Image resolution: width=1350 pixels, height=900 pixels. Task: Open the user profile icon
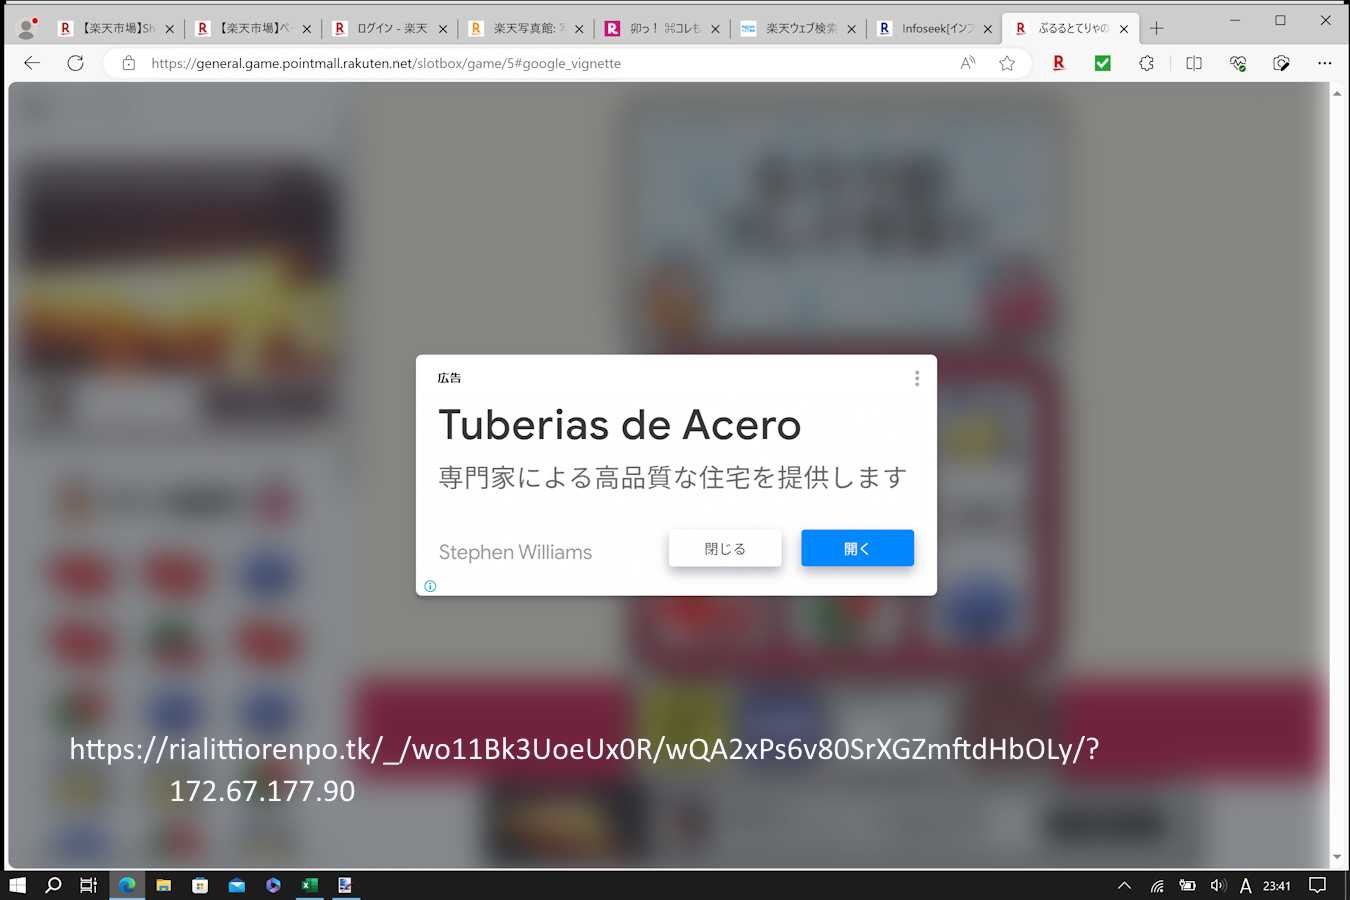click(x=27, y=28)
